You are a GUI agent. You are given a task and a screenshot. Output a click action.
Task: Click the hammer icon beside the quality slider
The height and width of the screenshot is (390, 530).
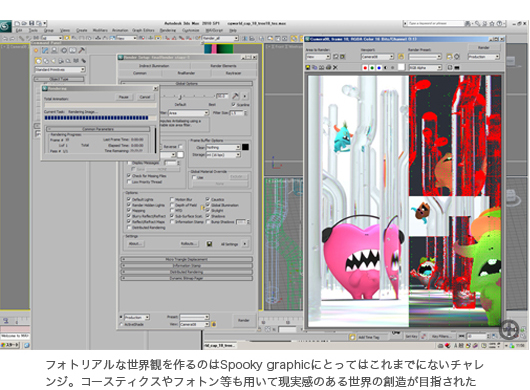(x=236, y=96)
